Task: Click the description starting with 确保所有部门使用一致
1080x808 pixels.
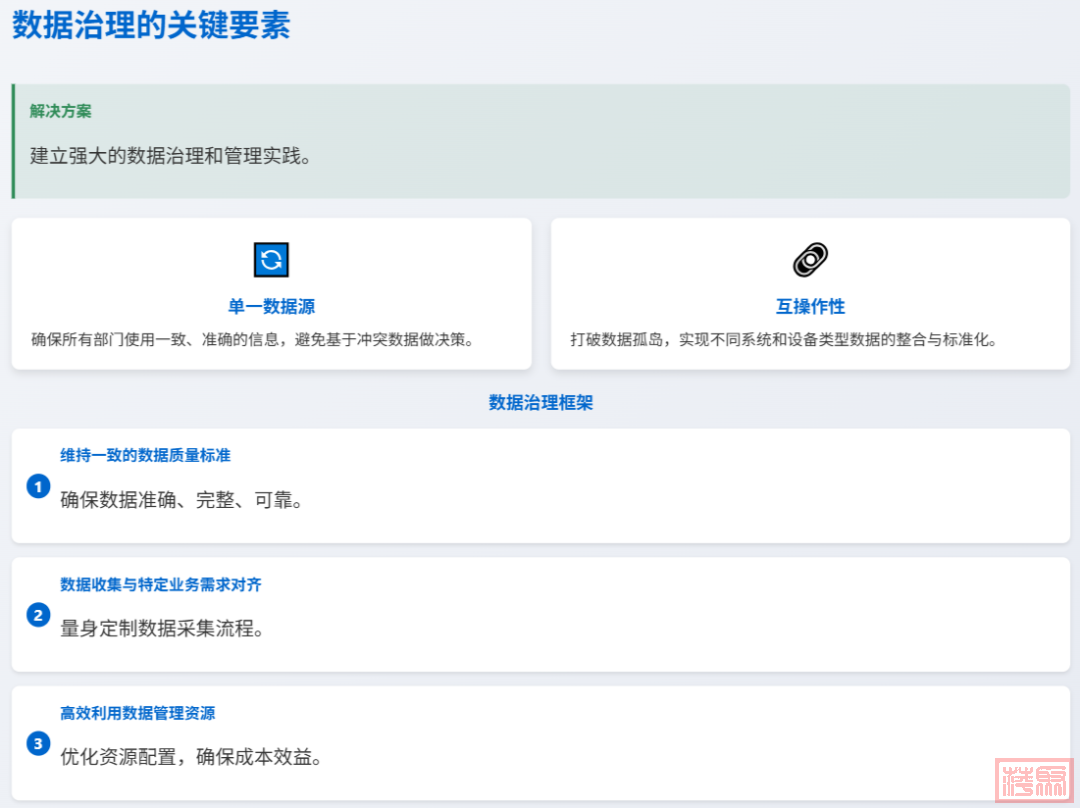Action: coord(252,339)
